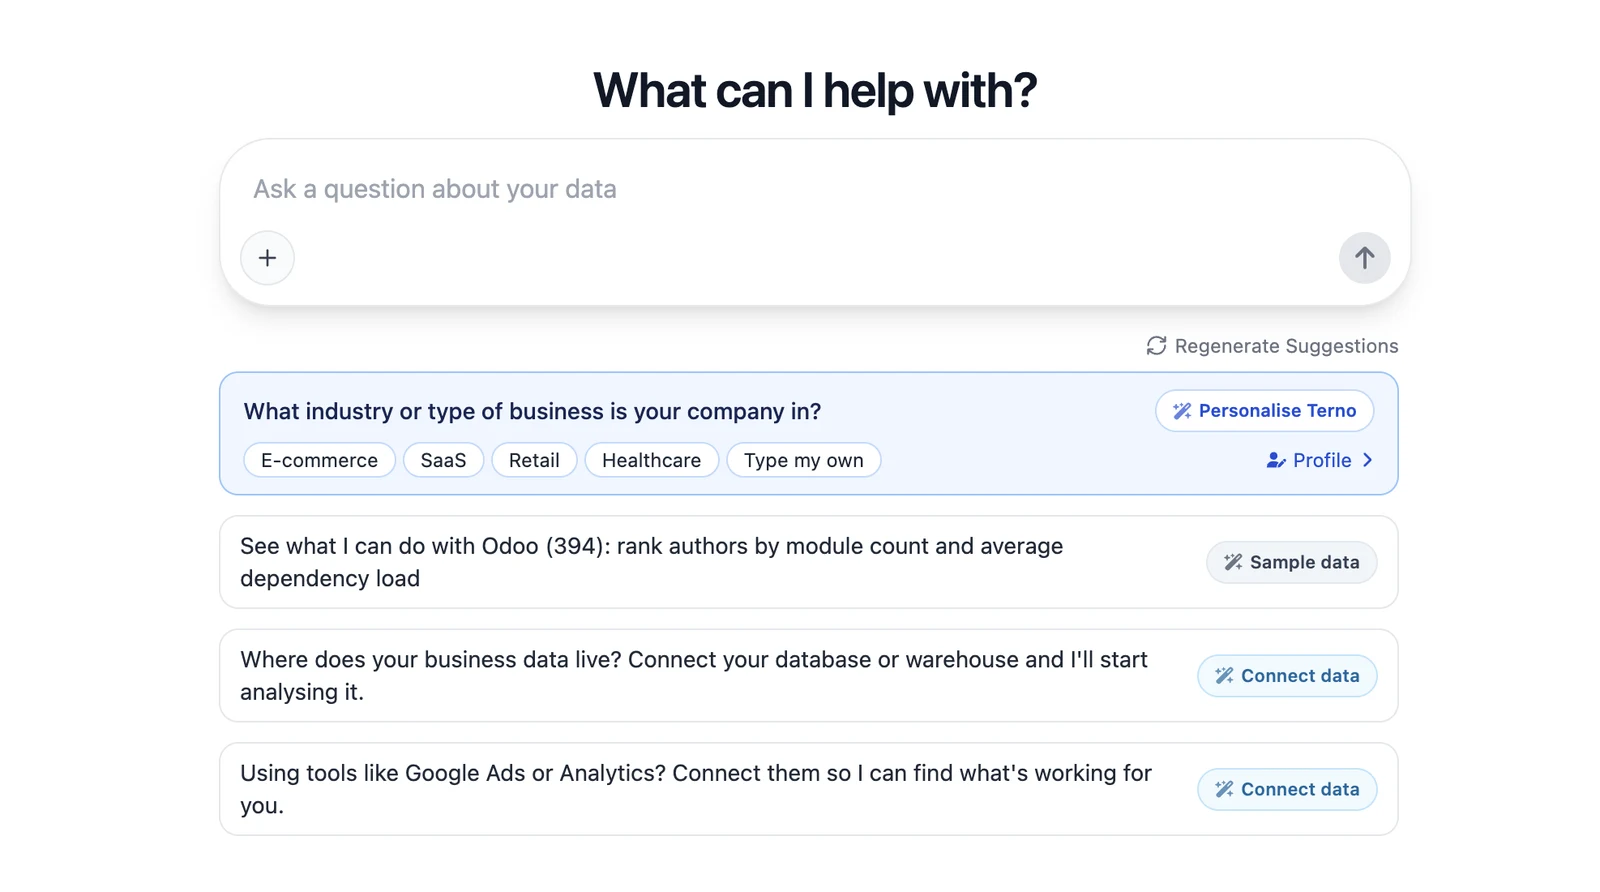Click the Profile person icon
The width and height of the screenshot is (1600, 892).
(1276, 460)
